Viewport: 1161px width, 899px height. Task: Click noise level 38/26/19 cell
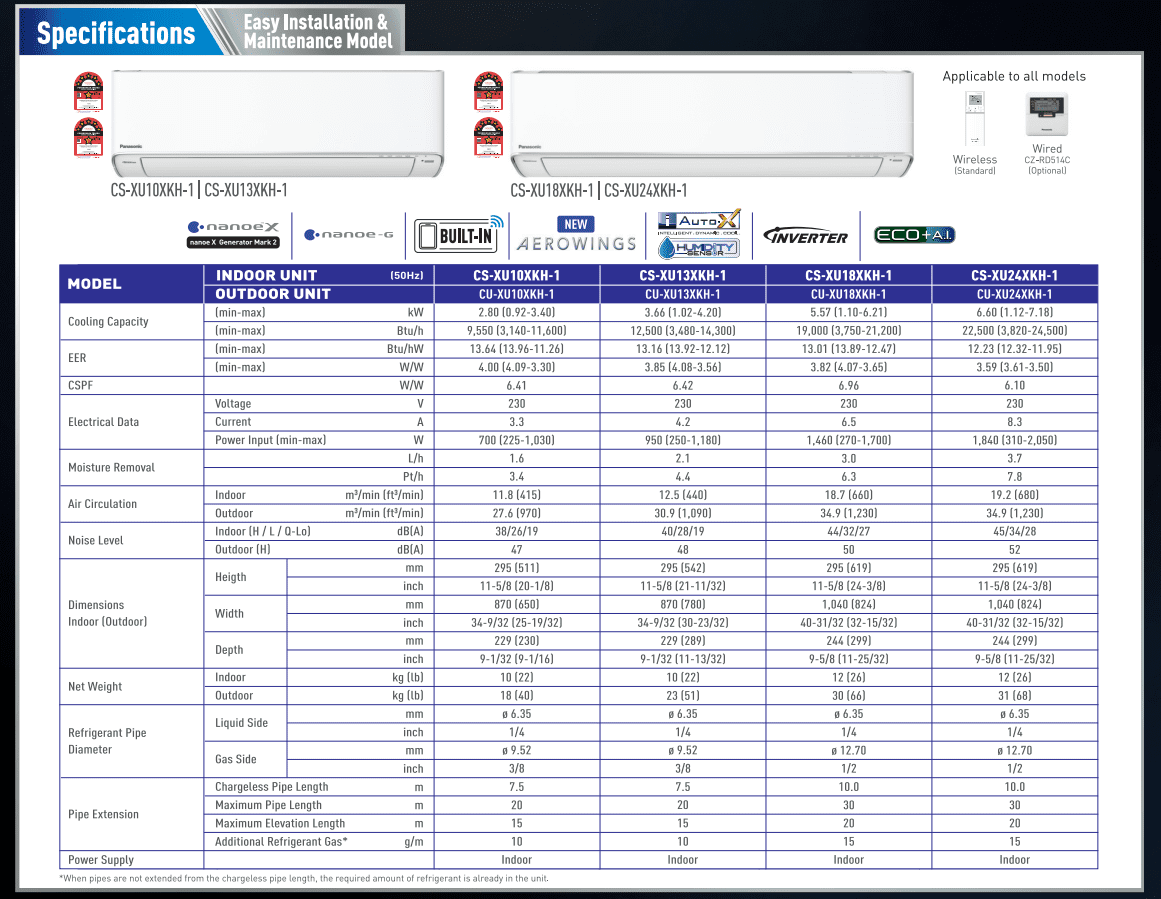(517, 531)
